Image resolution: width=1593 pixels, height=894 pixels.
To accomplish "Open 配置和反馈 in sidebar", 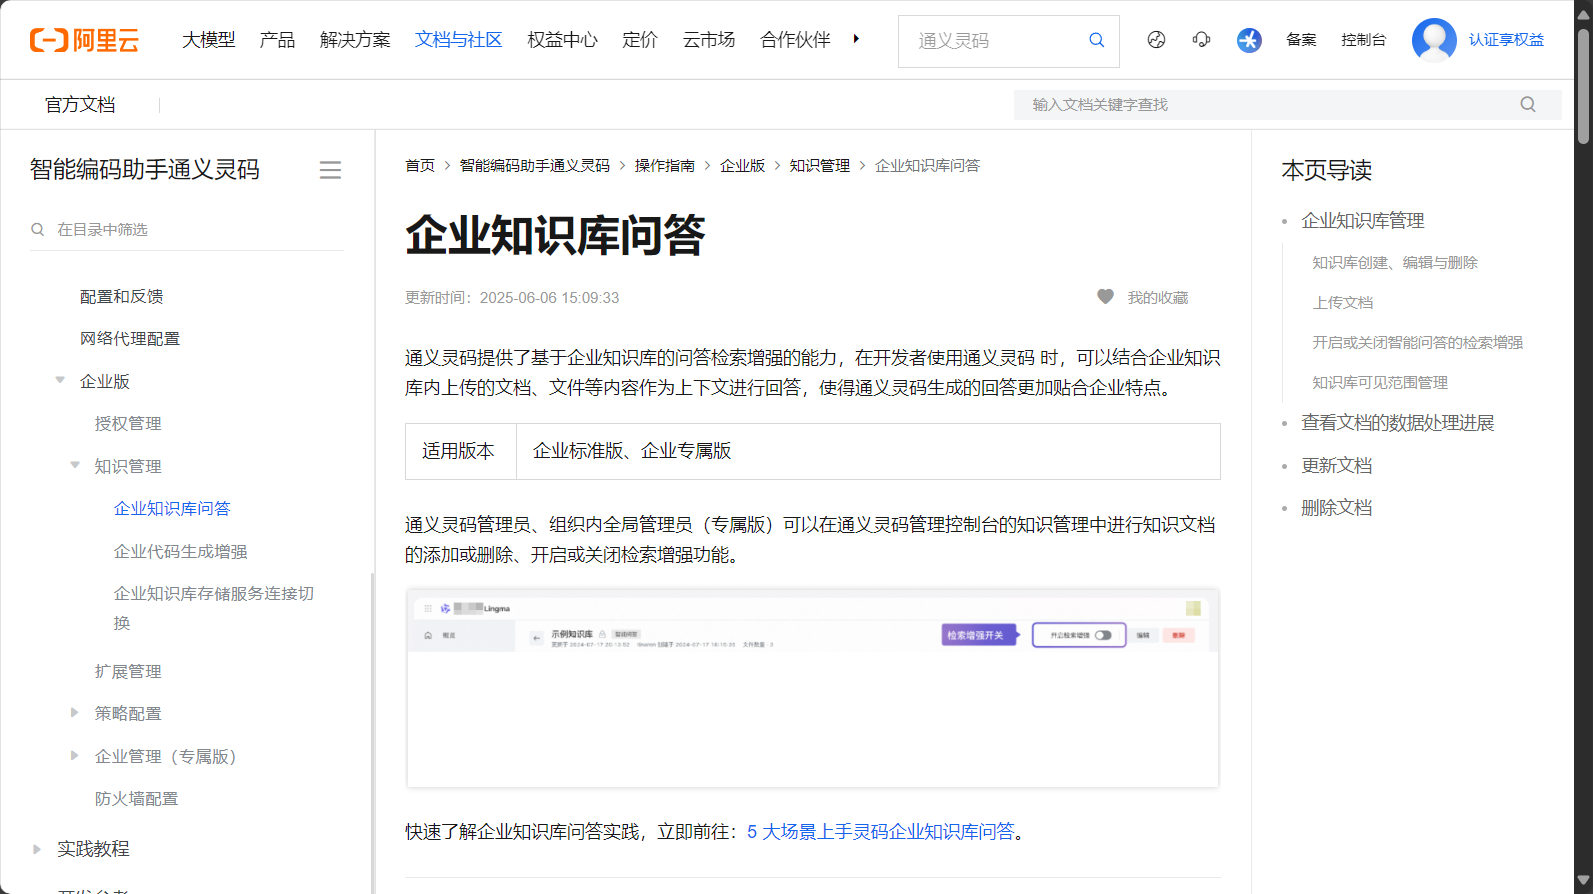I will [121, 297].
